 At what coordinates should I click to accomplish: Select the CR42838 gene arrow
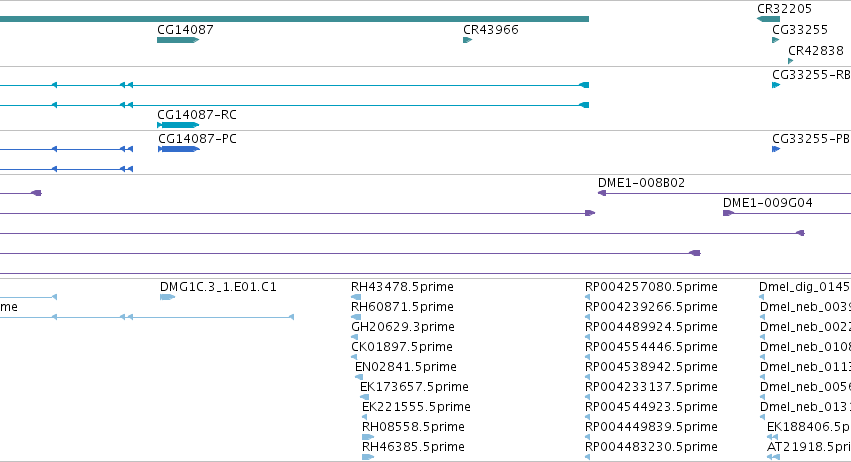point(791,61)
